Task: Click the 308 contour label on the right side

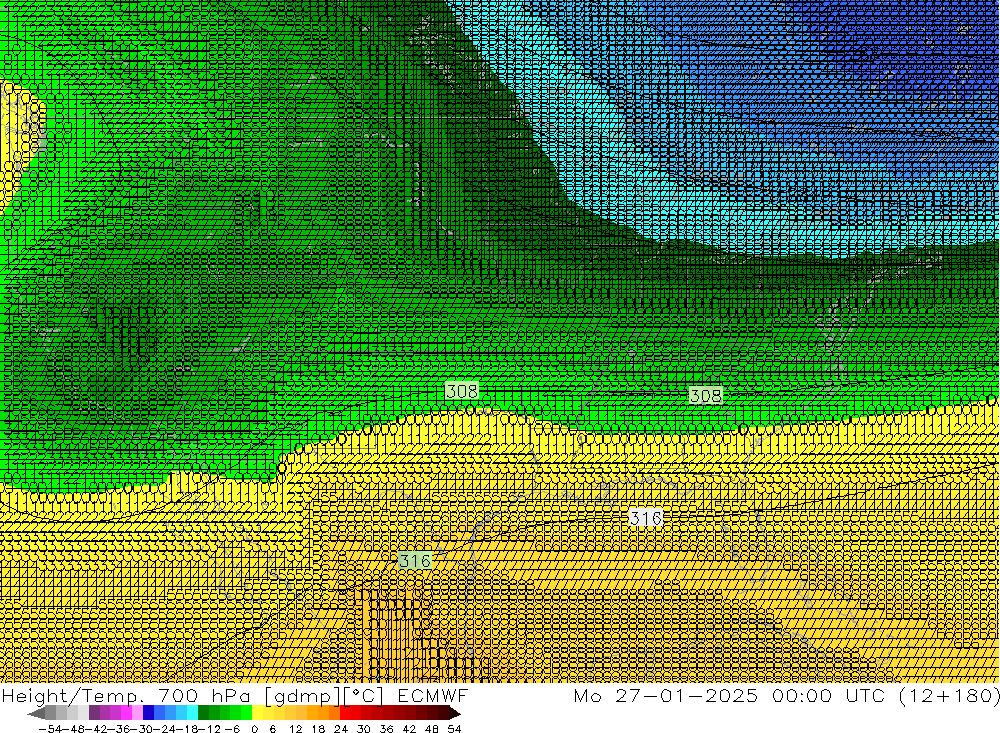Action: click(x=706, y=395)
